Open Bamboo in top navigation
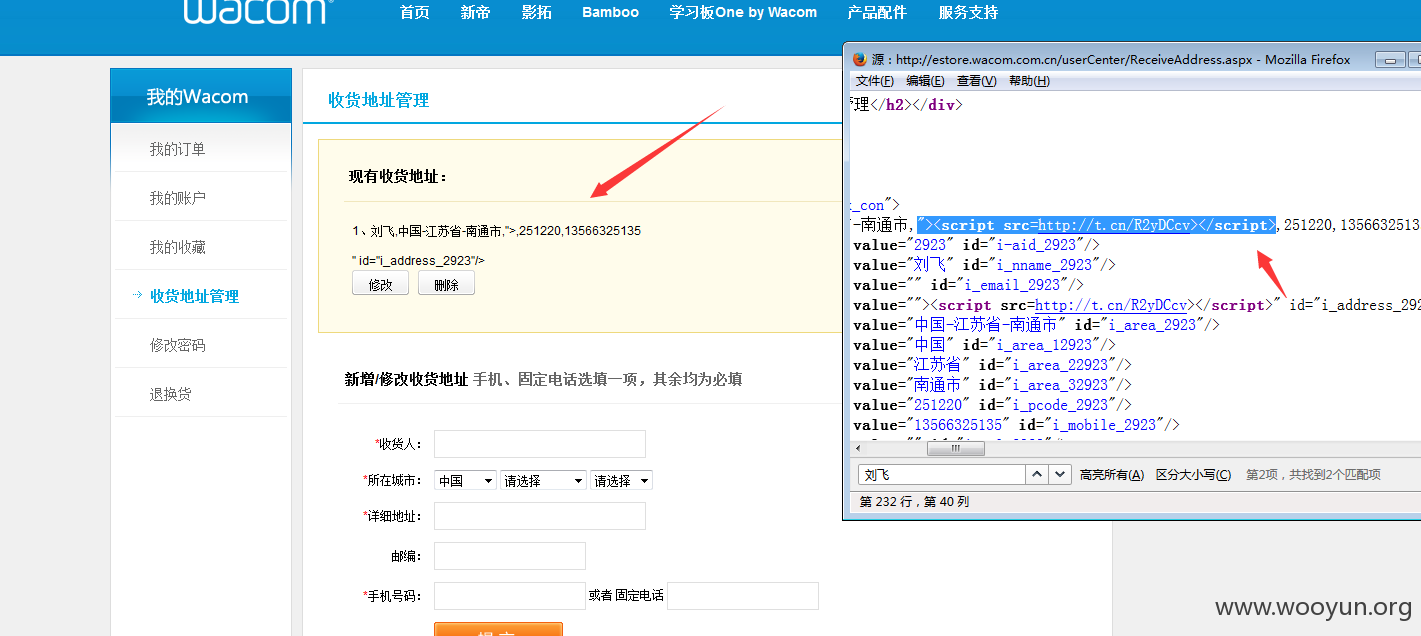 pos(610,13)
